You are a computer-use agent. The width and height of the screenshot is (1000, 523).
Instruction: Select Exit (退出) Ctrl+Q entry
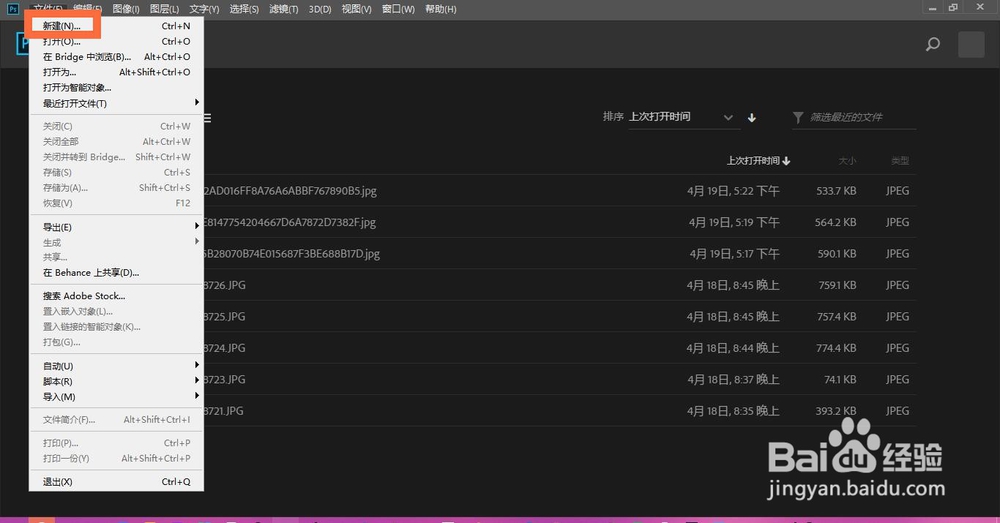tap(116, 482)
